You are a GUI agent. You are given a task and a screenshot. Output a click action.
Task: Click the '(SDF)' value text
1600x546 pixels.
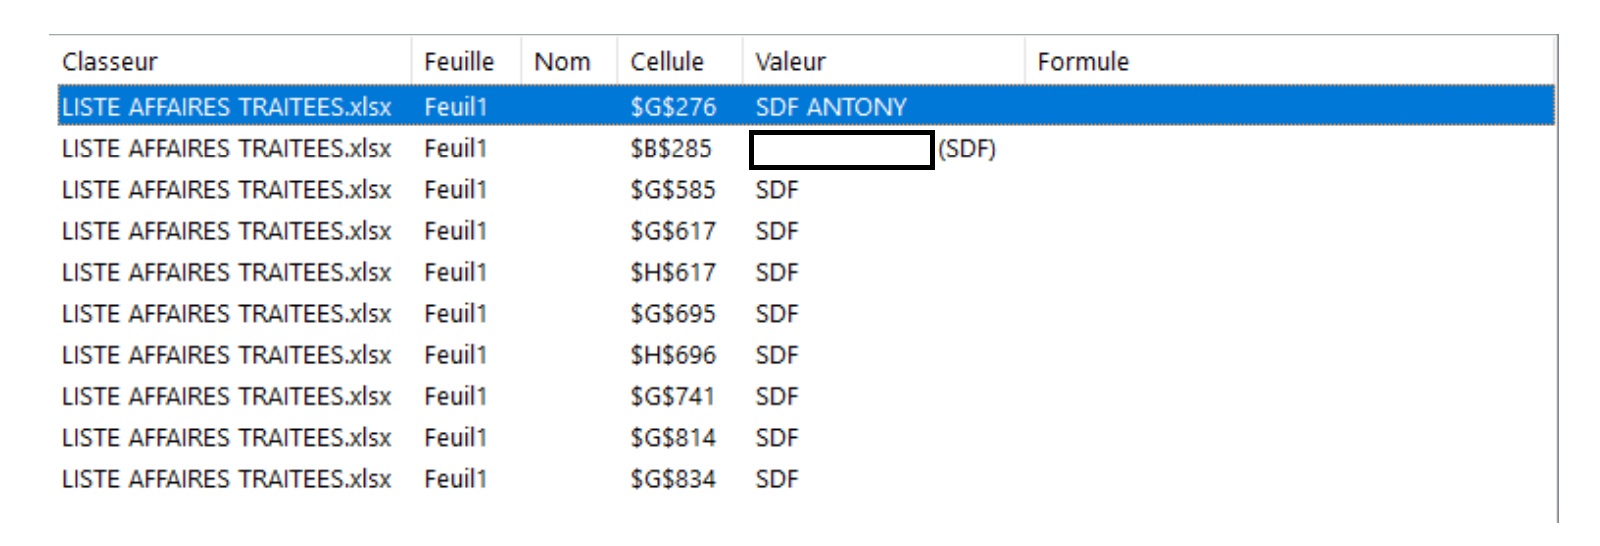(967, 149)
